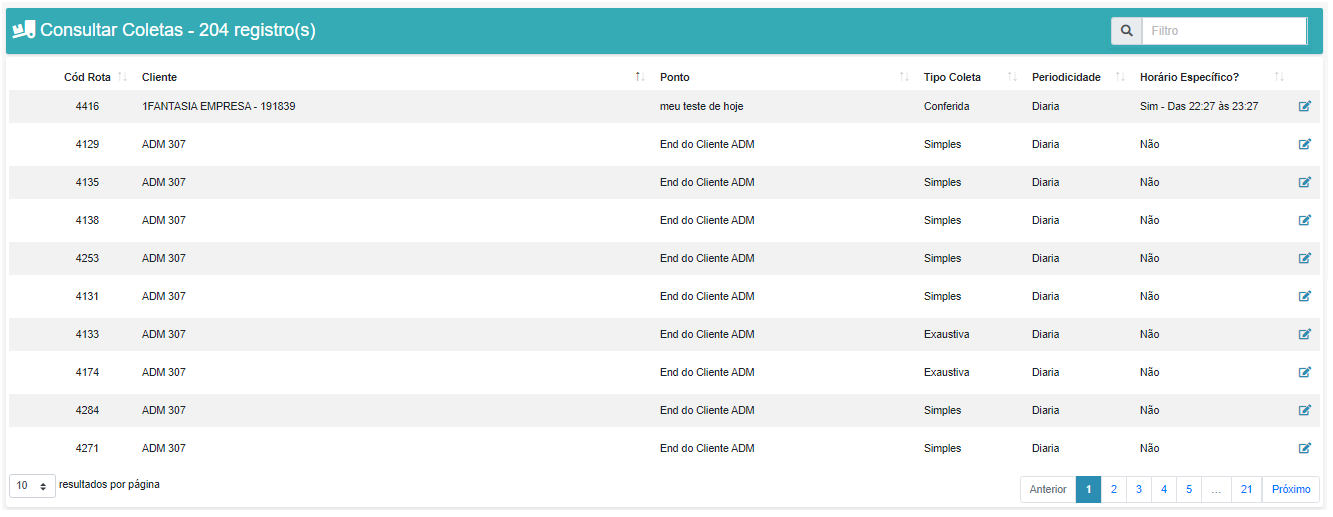1333x517 pixels.
Task: Click edit icon for route 4271
Action: [x=1304, y=448]
